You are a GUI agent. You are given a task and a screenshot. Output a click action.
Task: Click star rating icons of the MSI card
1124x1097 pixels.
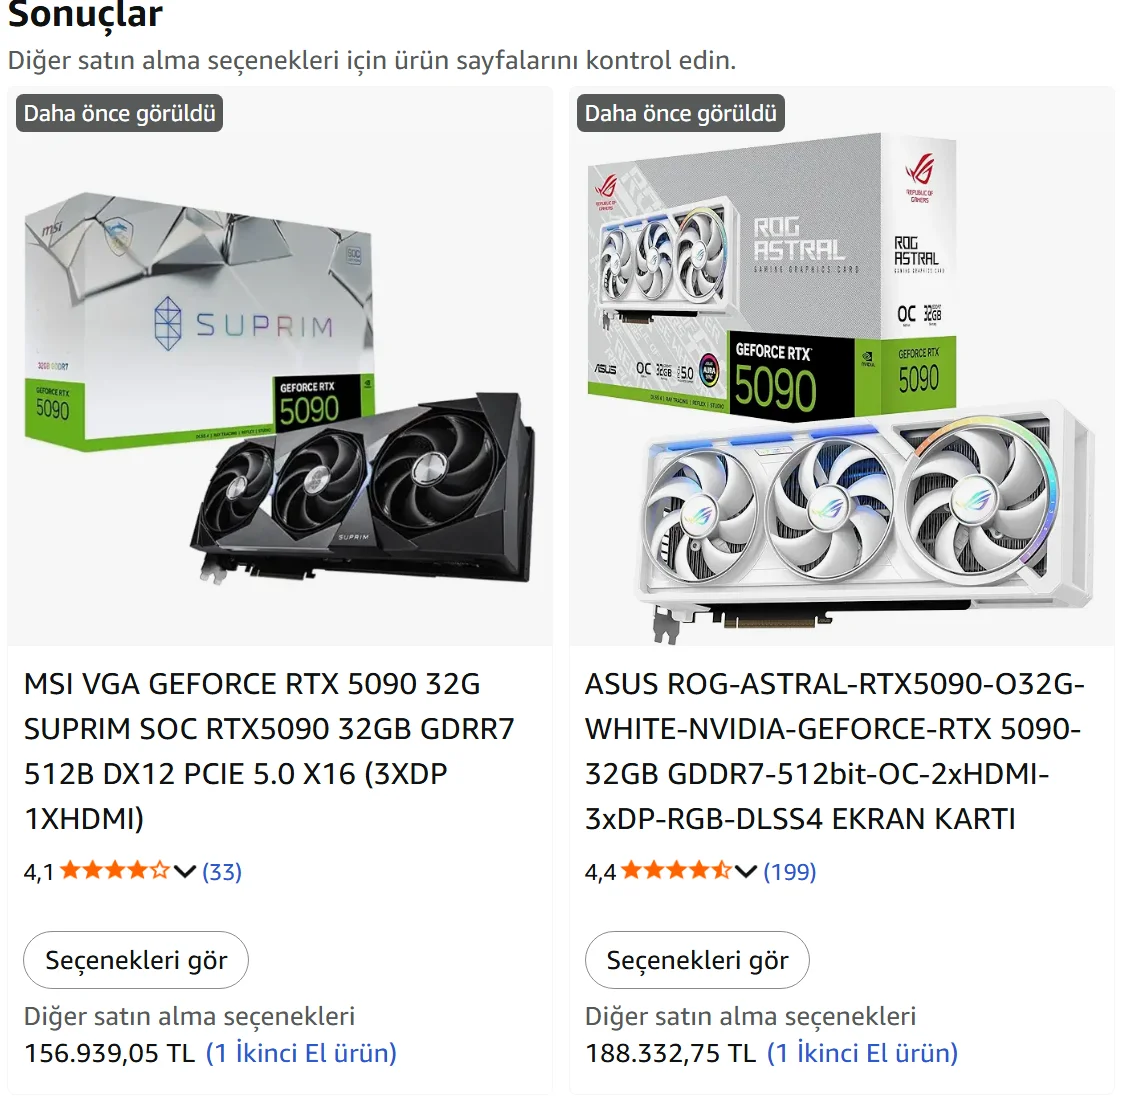click(115, 871)
